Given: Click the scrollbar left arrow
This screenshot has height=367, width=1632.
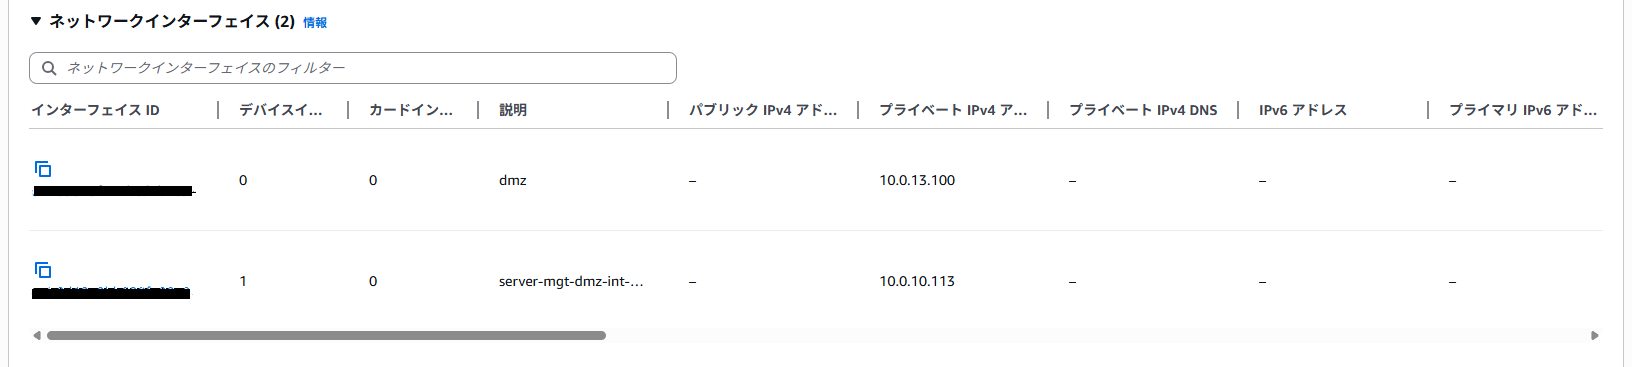Looking at the screenshot, I should 37,336.
